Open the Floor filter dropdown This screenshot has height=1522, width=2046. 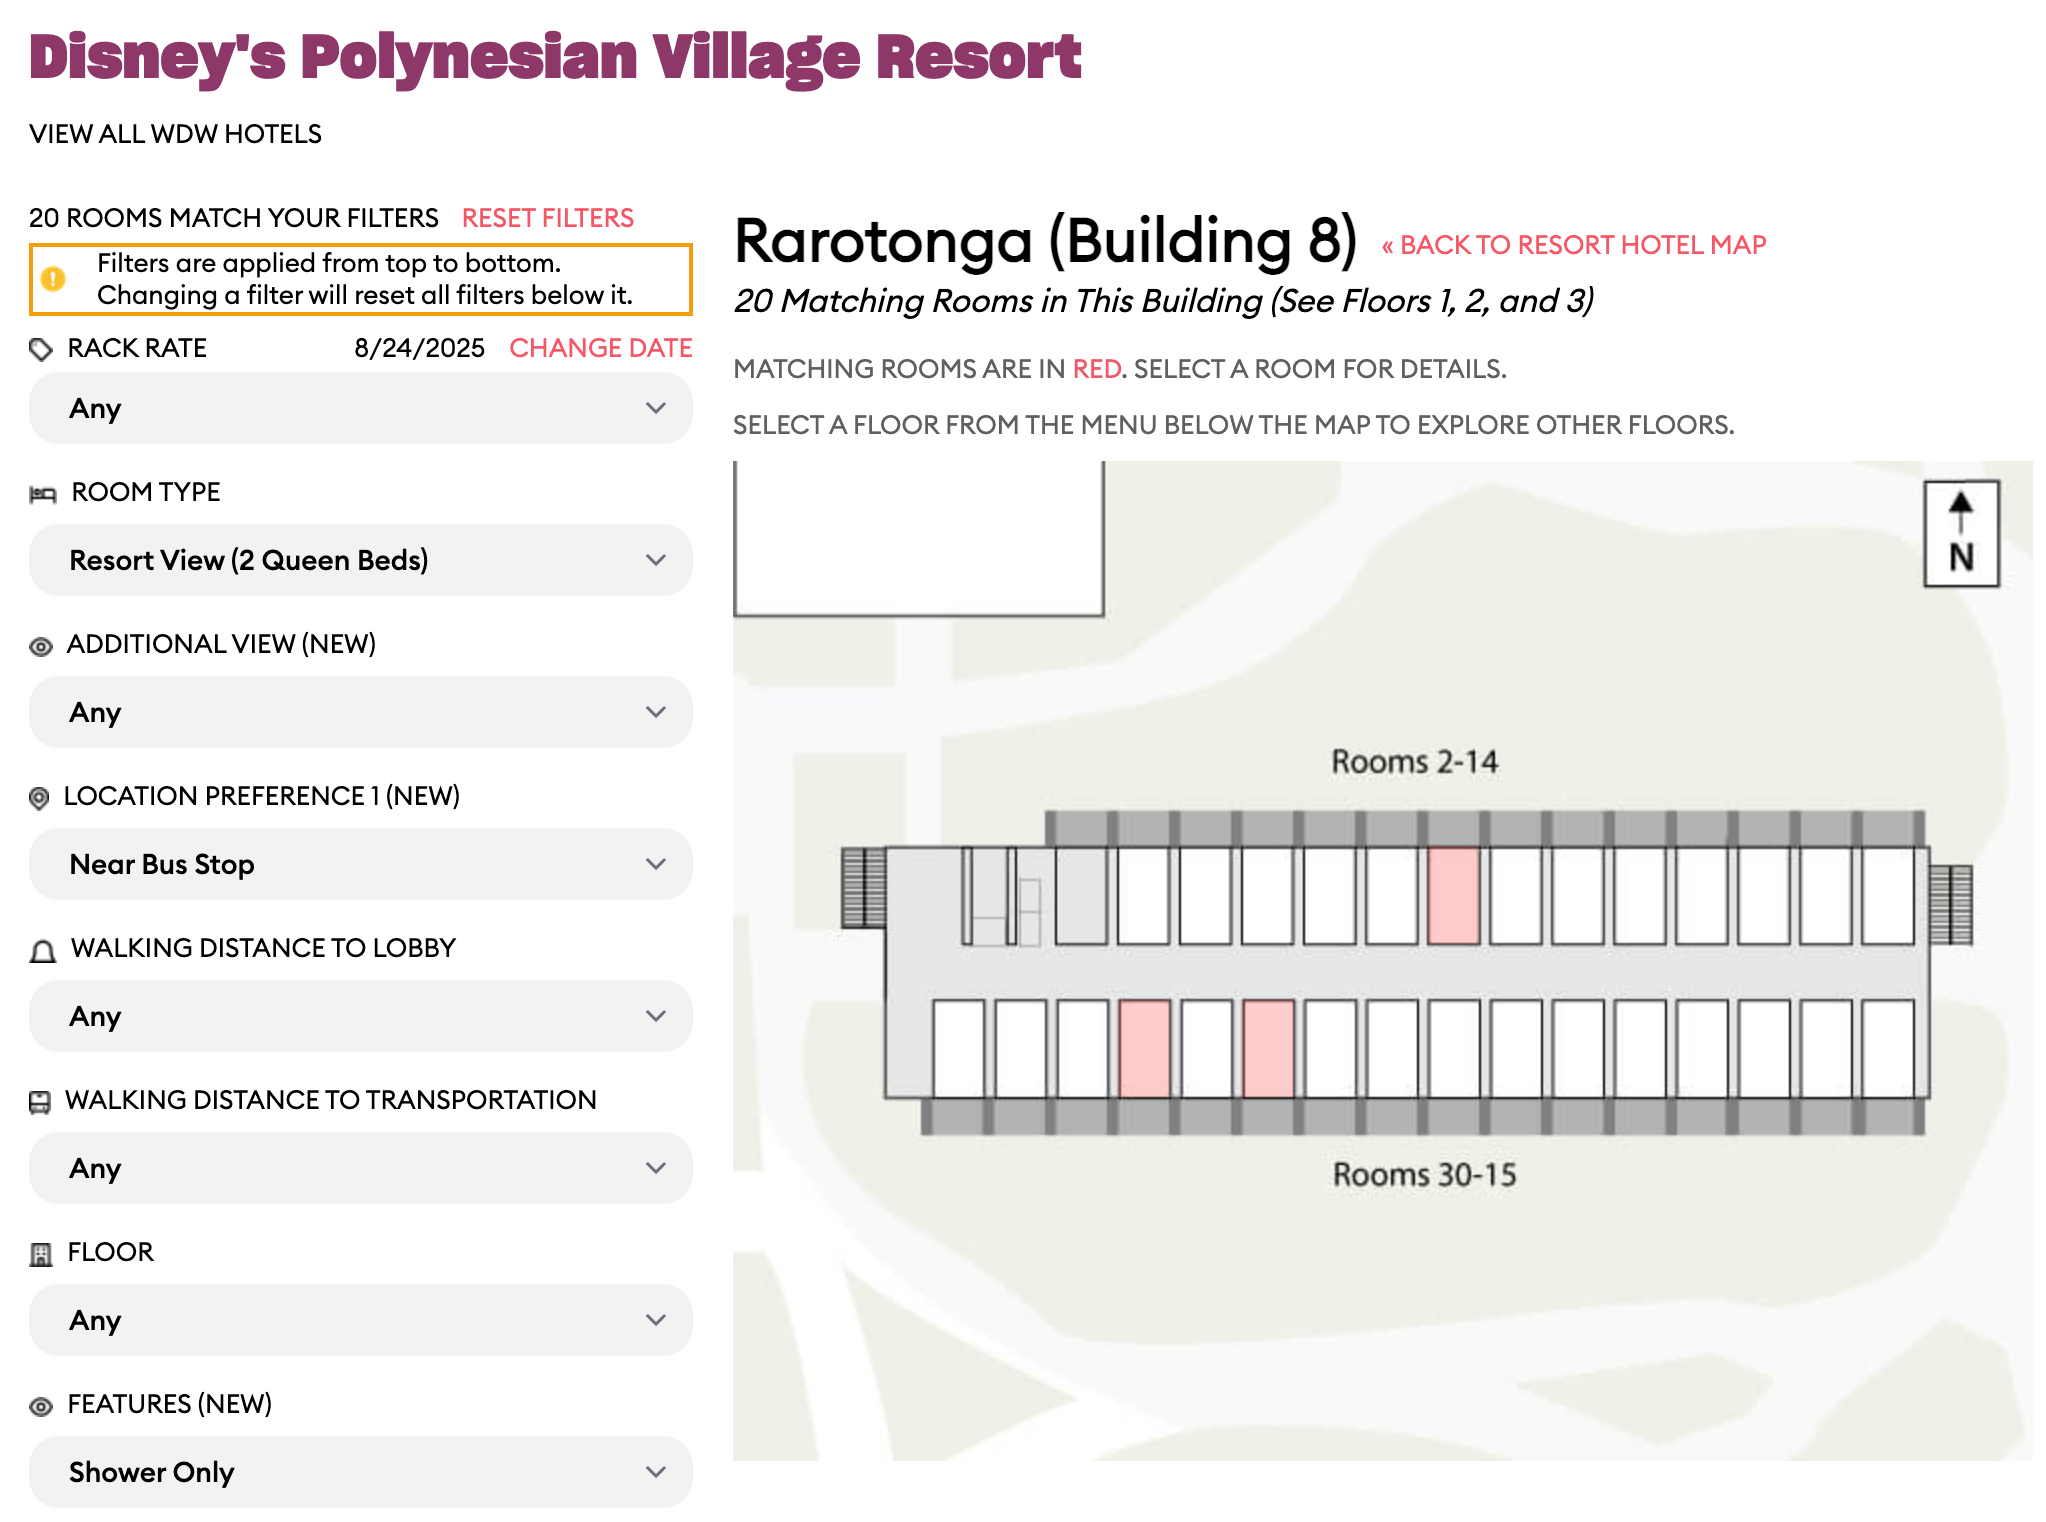(x=360, y=1320)
